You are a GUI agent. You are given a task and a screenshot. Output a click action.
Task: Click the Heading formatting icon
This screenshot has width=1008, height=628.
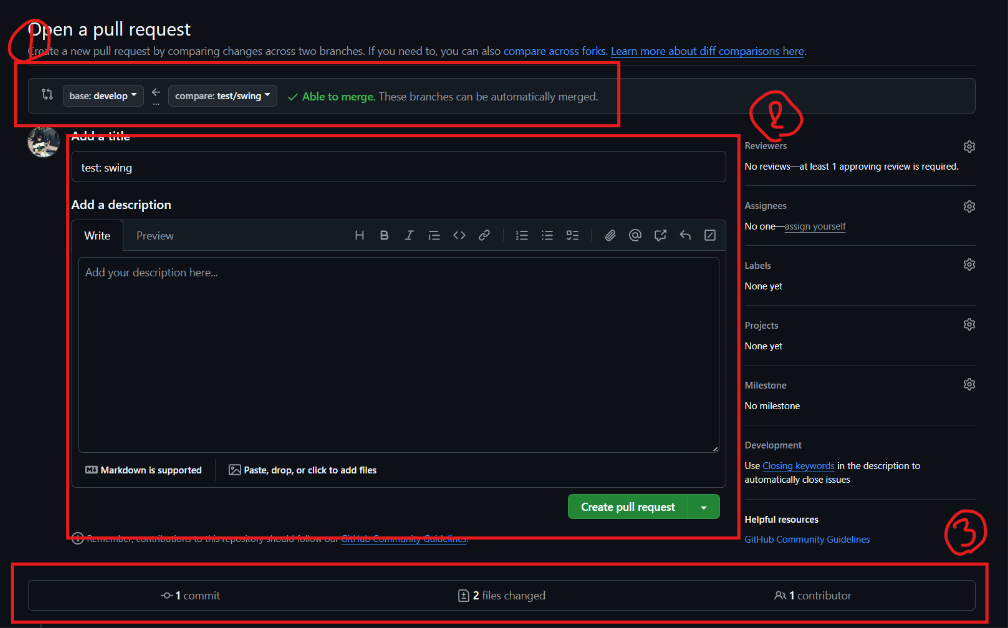click(359, 235)
